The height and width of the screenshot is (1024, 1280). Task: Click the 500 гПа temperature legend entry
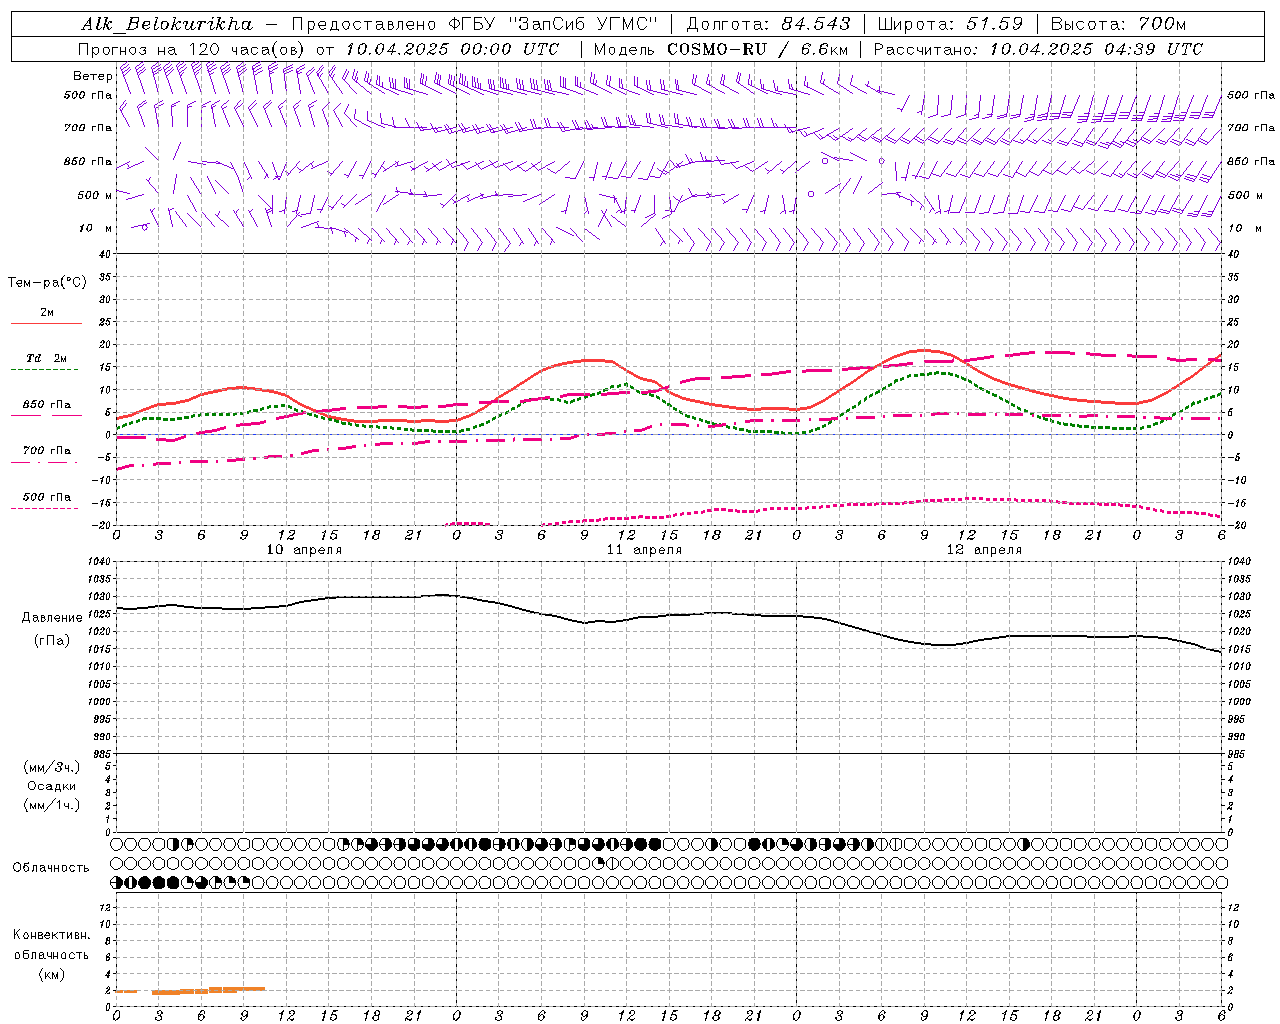coord(47,497)
